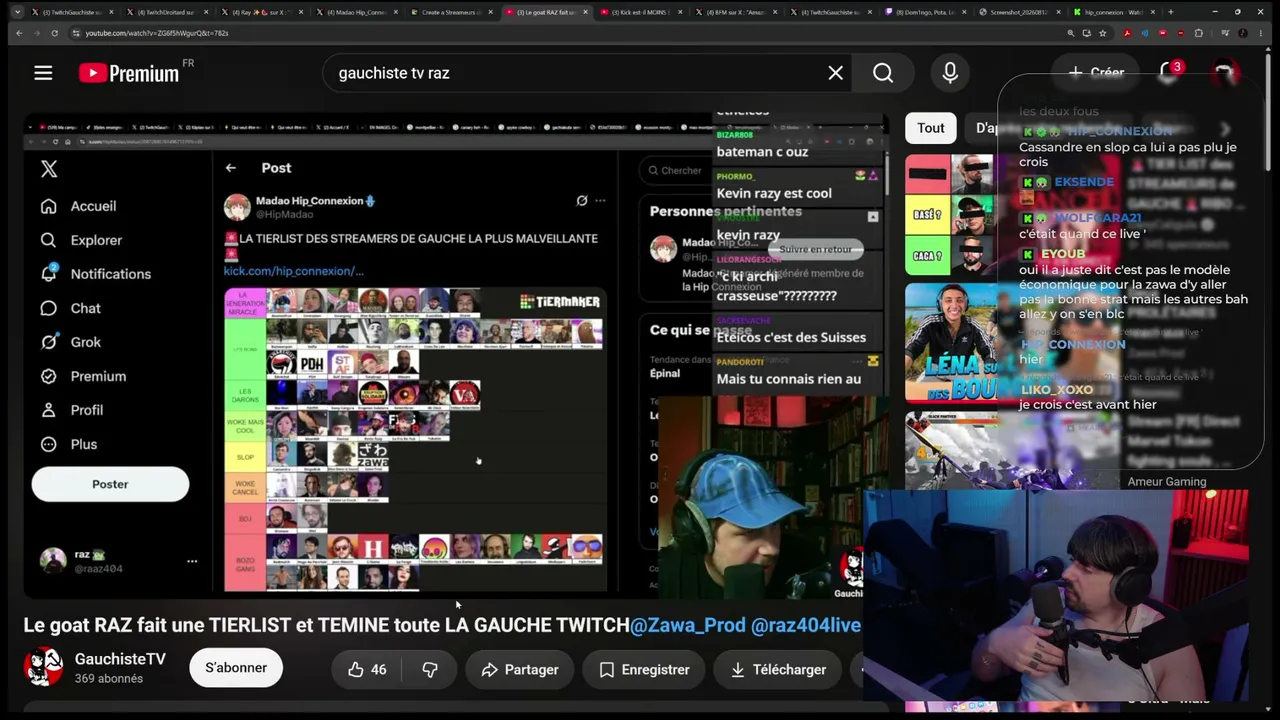Click the "Madao Hip_Connexion" post author name

[x=315, y=201]
